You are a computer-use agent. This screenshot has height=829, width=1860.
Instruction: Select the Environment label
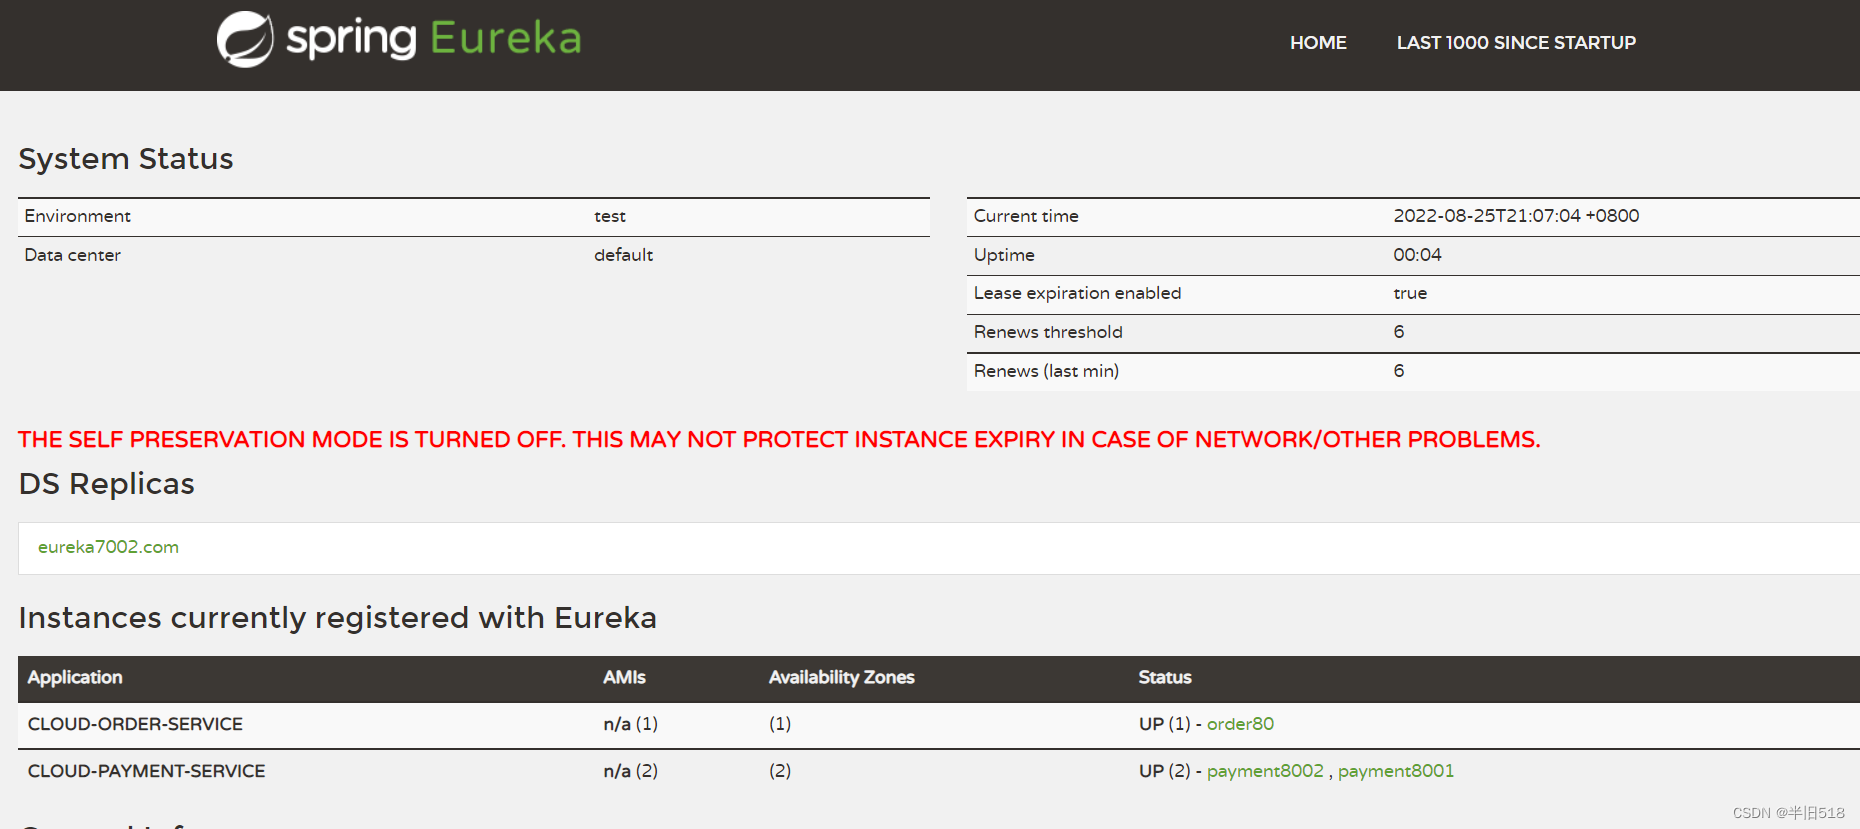[x=78, y=216]
